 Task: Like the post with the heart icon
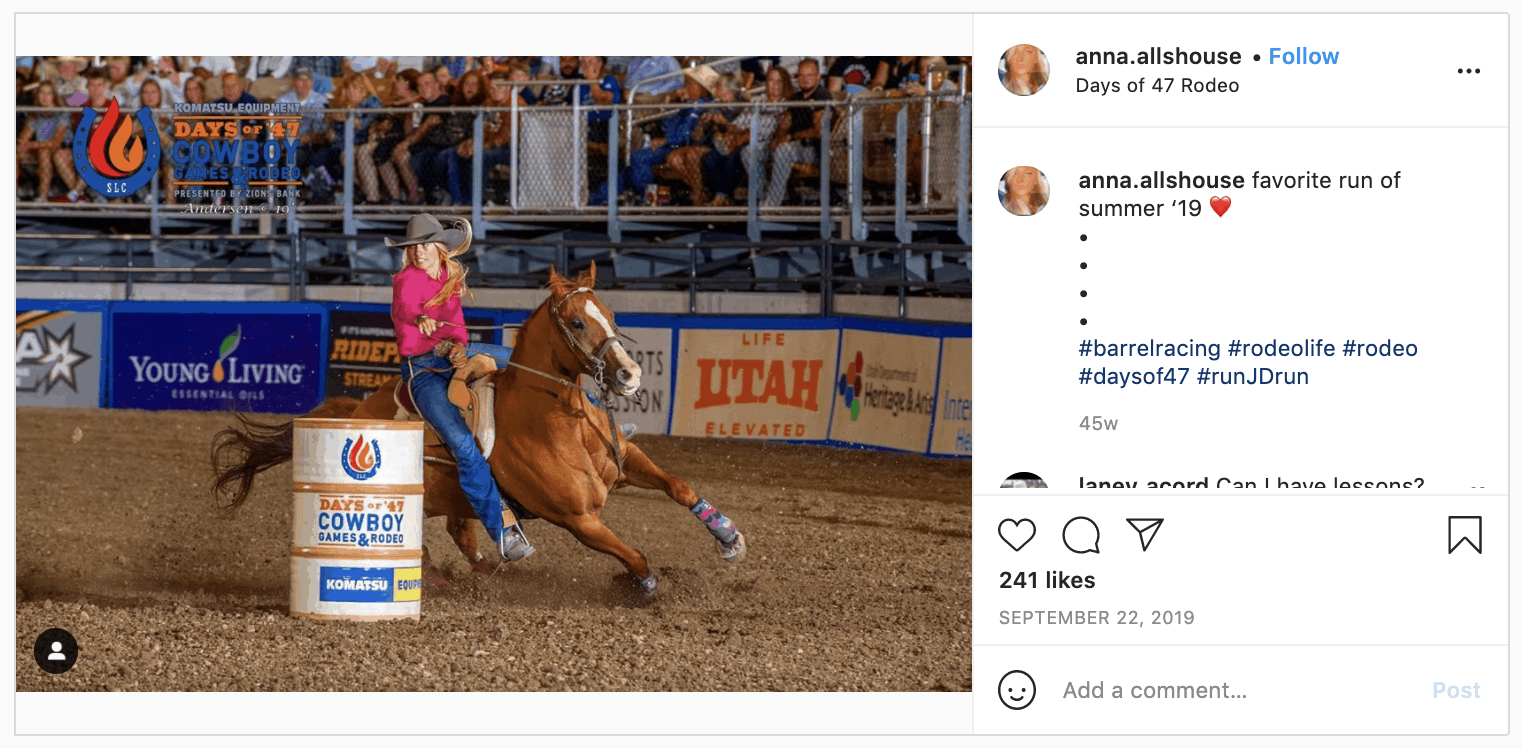tap(1017, 535)
